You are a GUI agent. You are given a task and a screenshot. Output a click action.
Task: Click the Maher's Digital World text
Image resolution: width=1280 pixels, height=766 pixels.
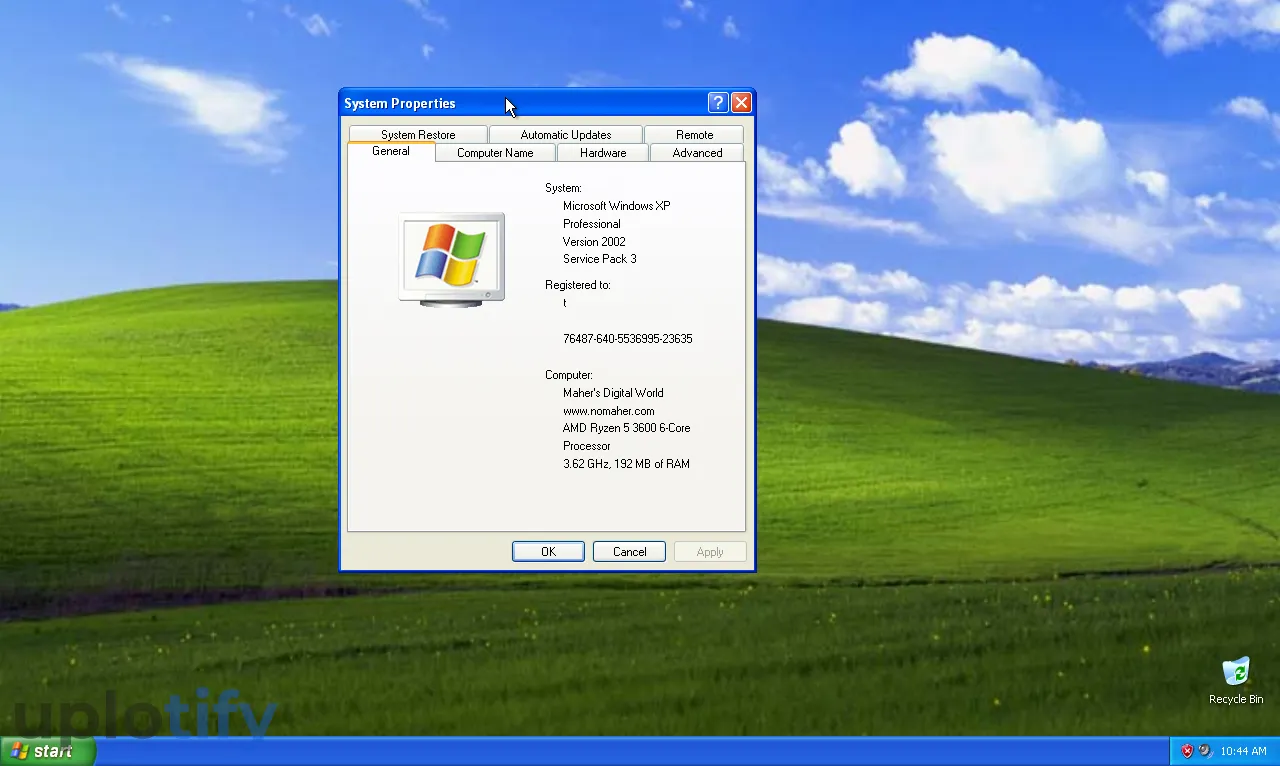click(613, 393)
